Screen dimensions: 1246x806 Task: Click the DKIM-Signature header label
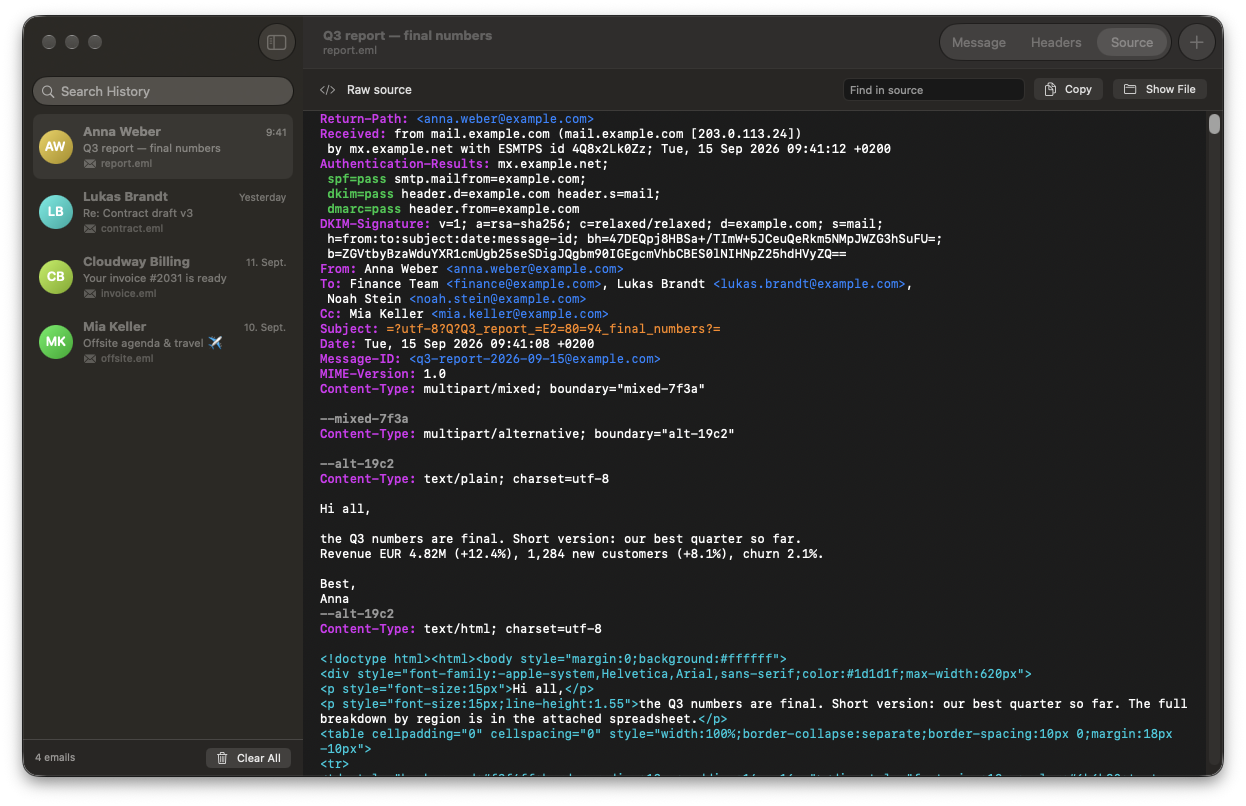tap(375, 224)
